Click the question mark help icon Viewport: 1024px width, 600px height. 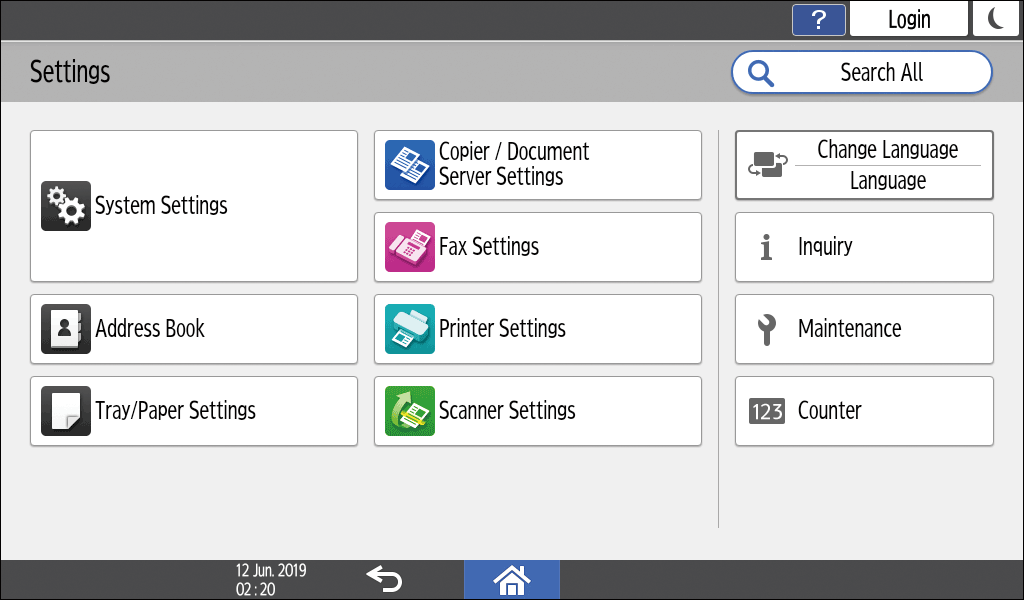818,19
